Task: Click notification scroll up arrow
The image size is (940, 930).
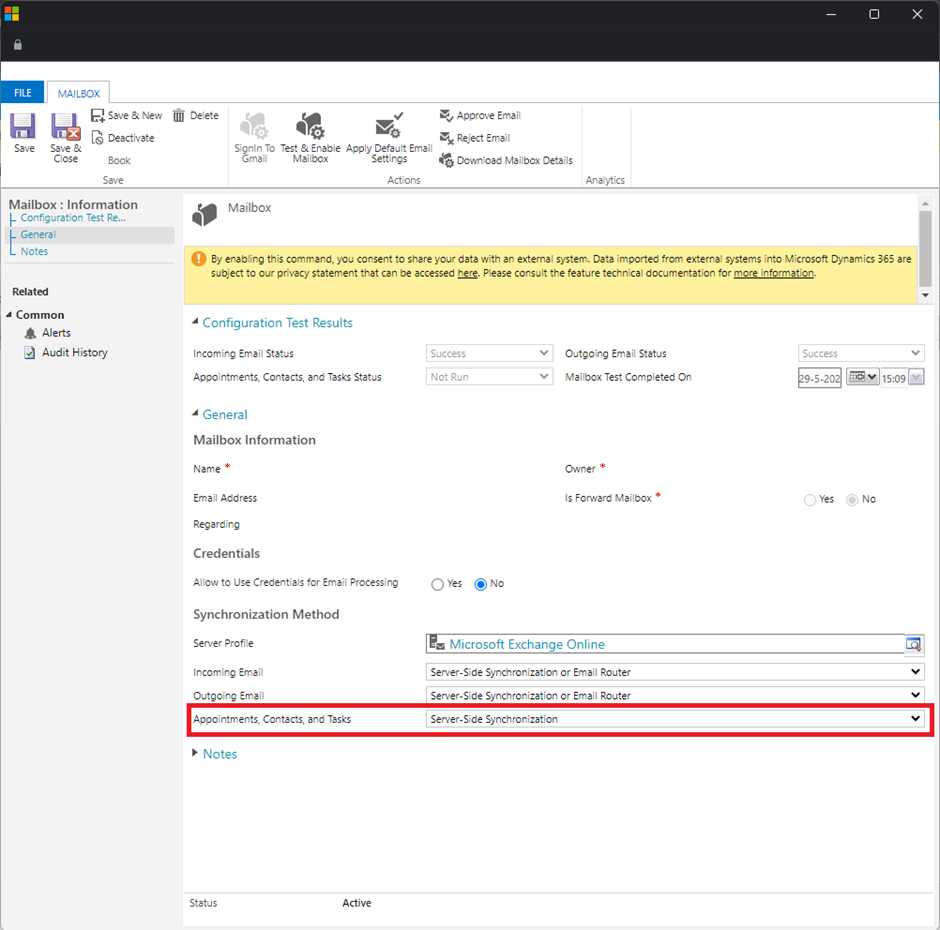Action: tap(925, 204)
